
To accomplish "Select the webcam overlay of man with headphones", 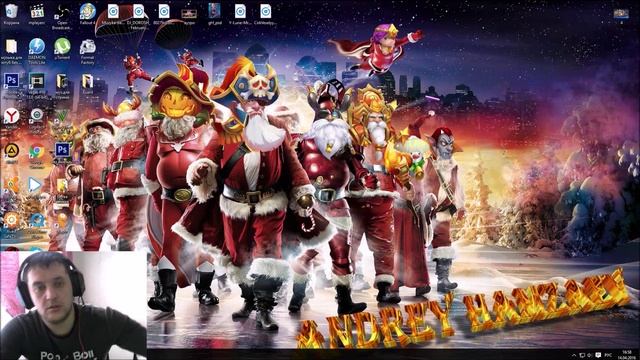I will tap(73, 305).
